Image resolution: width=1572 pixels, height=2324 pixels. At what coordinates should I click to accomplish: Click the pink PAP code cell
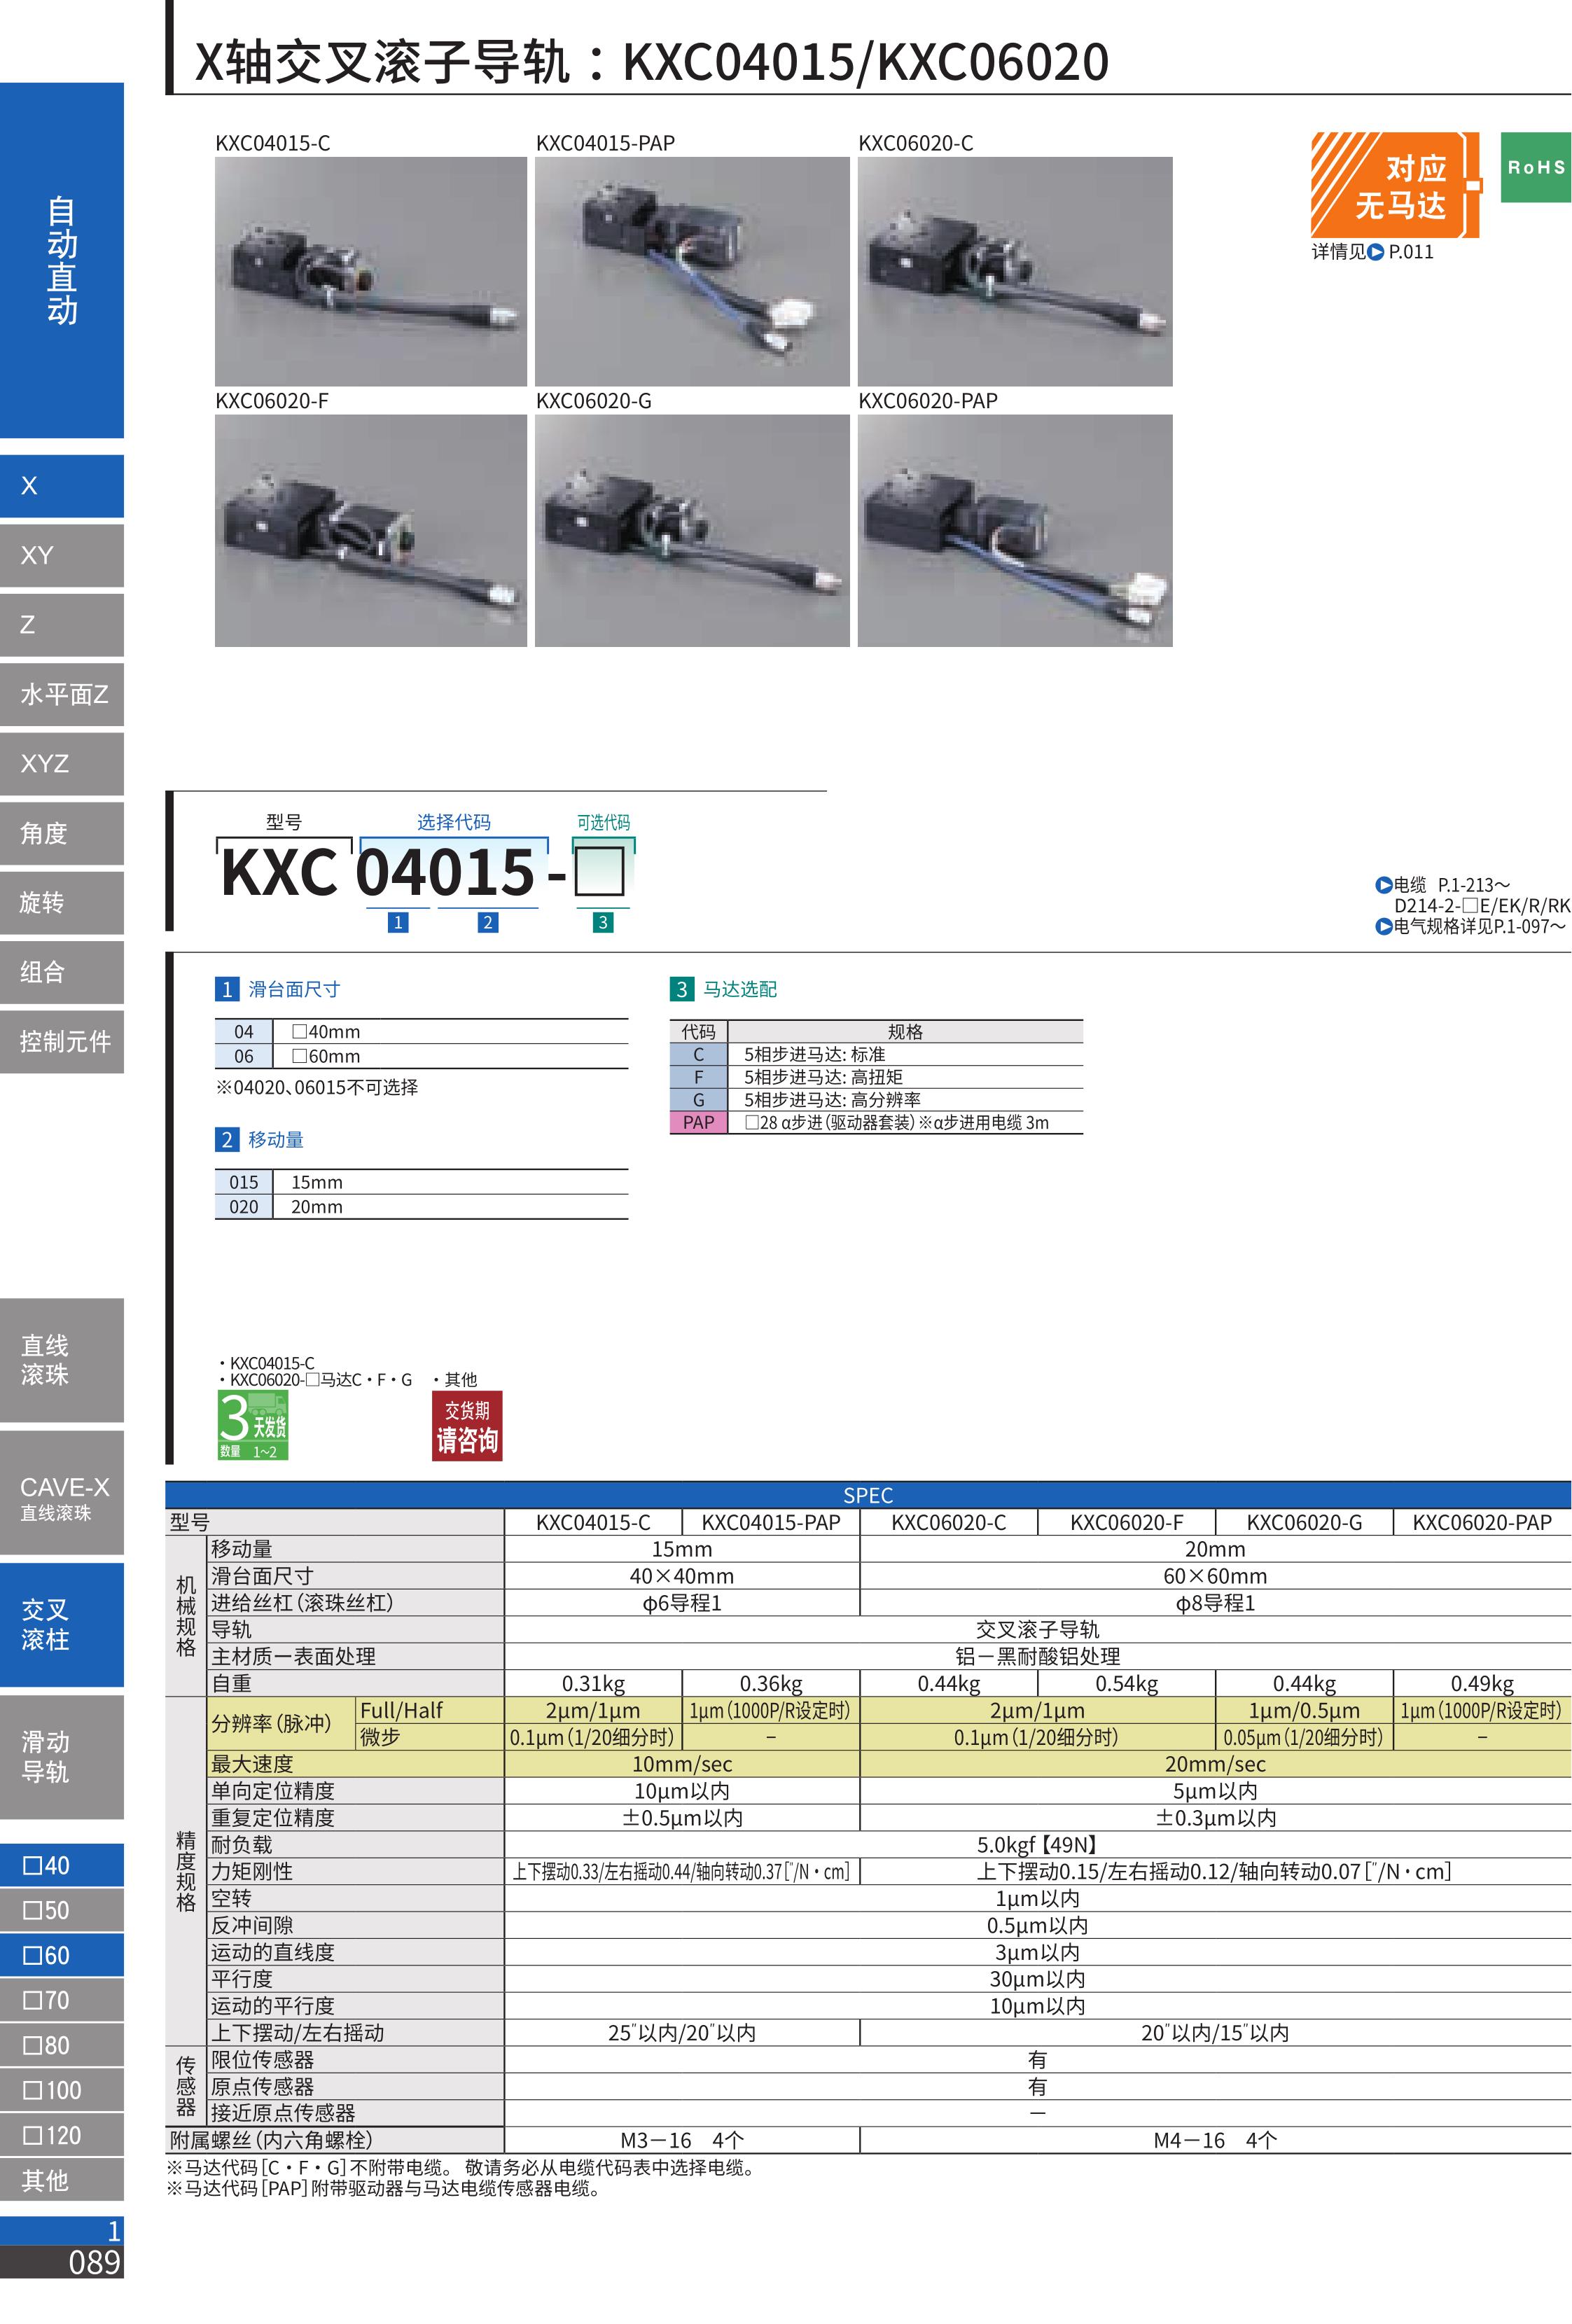pos(698,1122)
